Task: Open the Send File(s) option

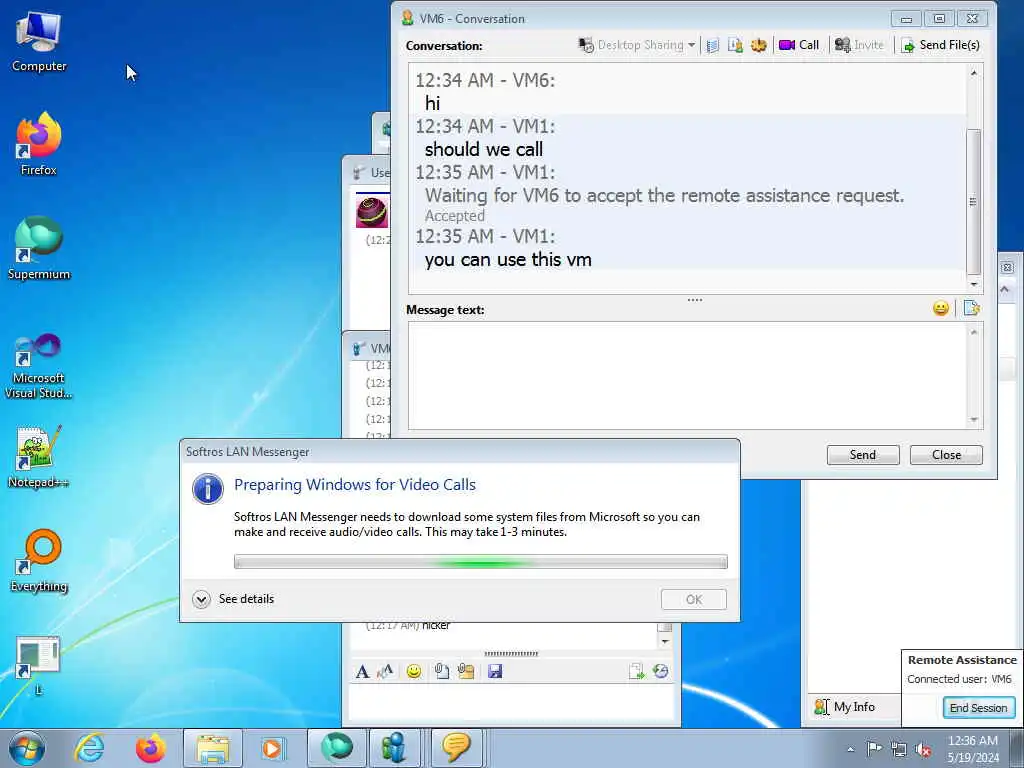Action: click(940, 45)
